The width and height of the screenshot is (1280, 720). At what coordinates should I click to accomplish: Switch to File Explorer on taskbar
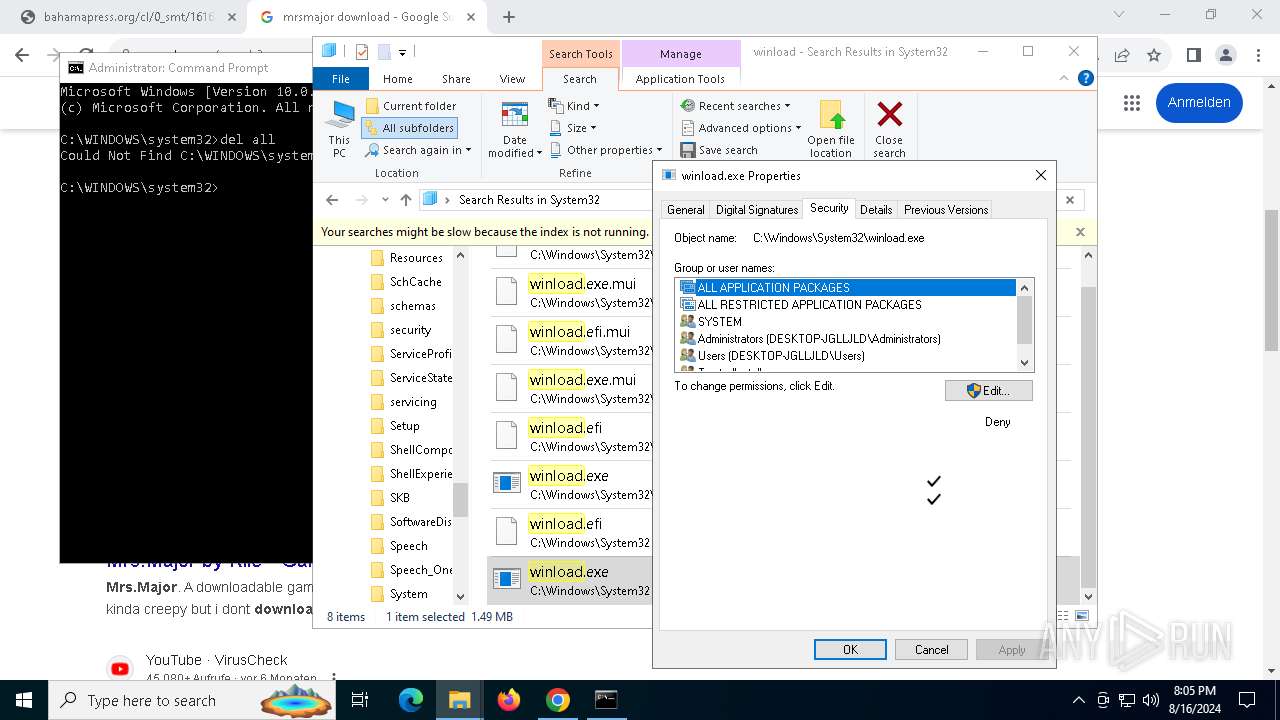[460, 700]
